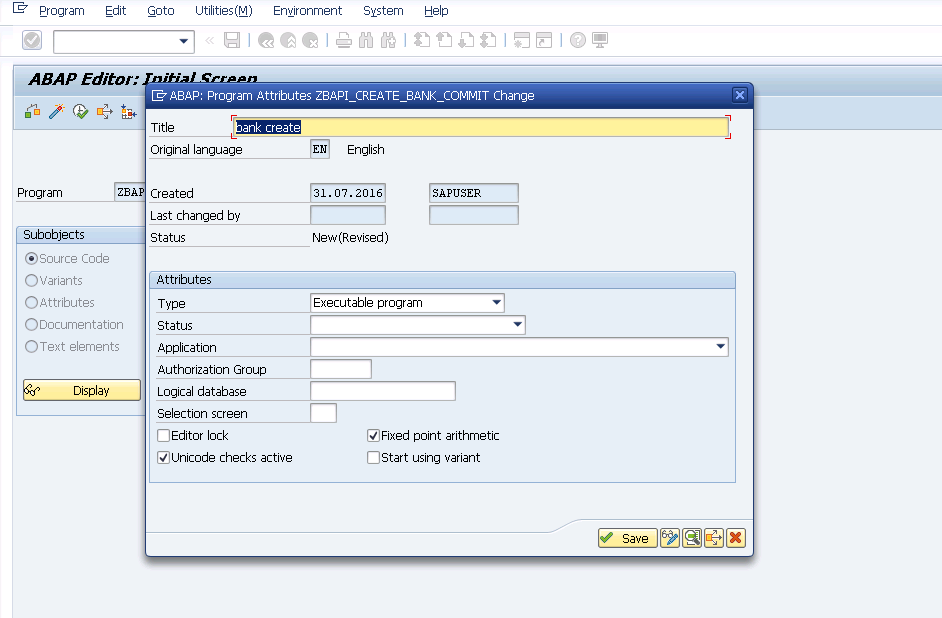
Task: Open the Type dropdown showing Executable program
Action: (494, 302)
